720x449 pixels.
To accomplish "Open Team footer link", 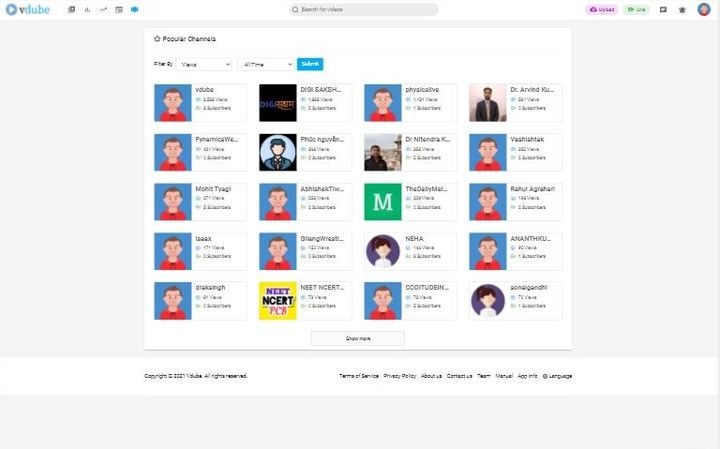I will pyautogui.click(x=484, y=376).
